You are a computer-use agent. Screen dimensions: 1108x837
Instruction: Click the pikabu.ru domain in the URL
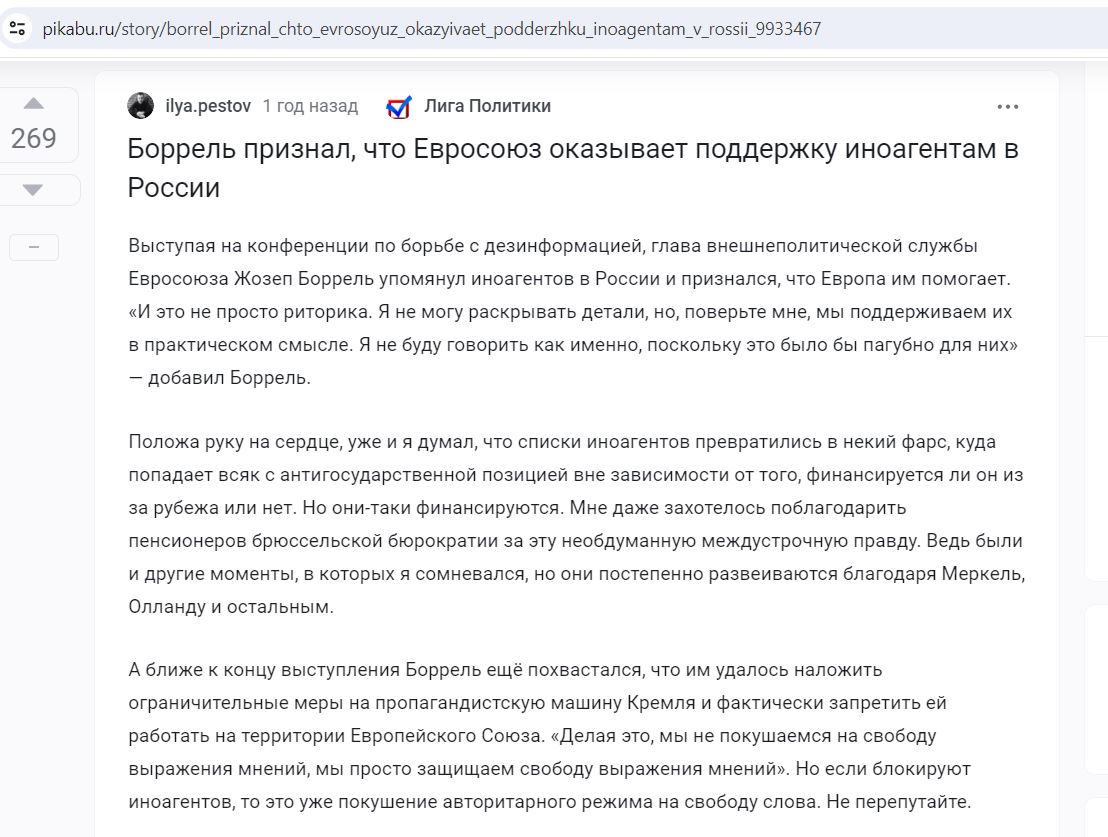click(81, 29)
